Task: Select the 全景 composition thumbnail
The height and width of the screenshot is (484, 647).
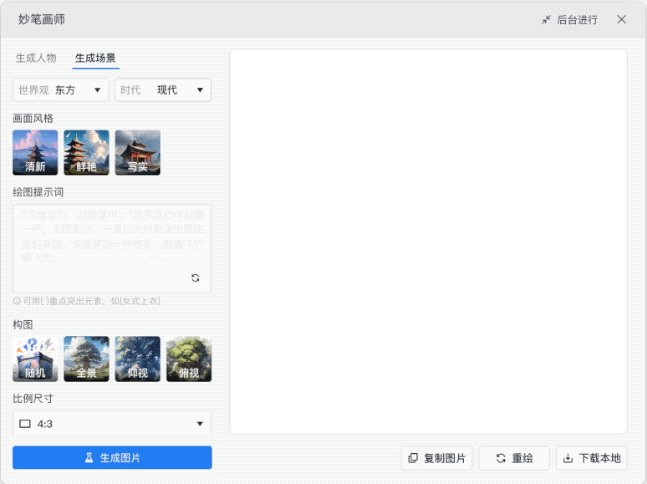Action: (86, 359)
